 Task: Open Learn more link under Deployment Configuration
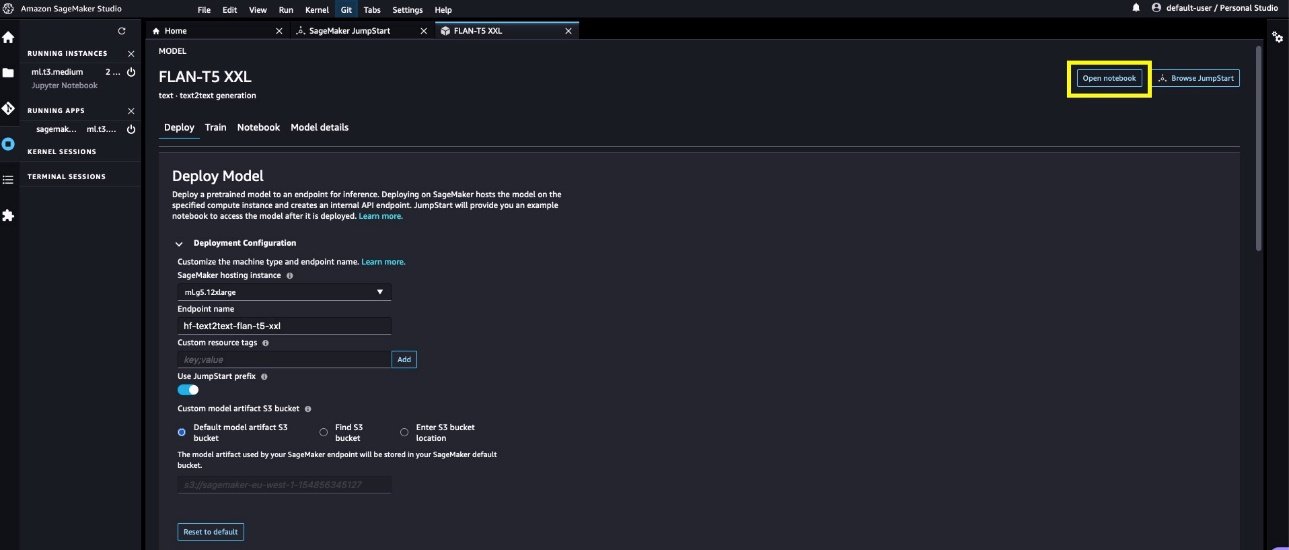click(x=384, y=262)
